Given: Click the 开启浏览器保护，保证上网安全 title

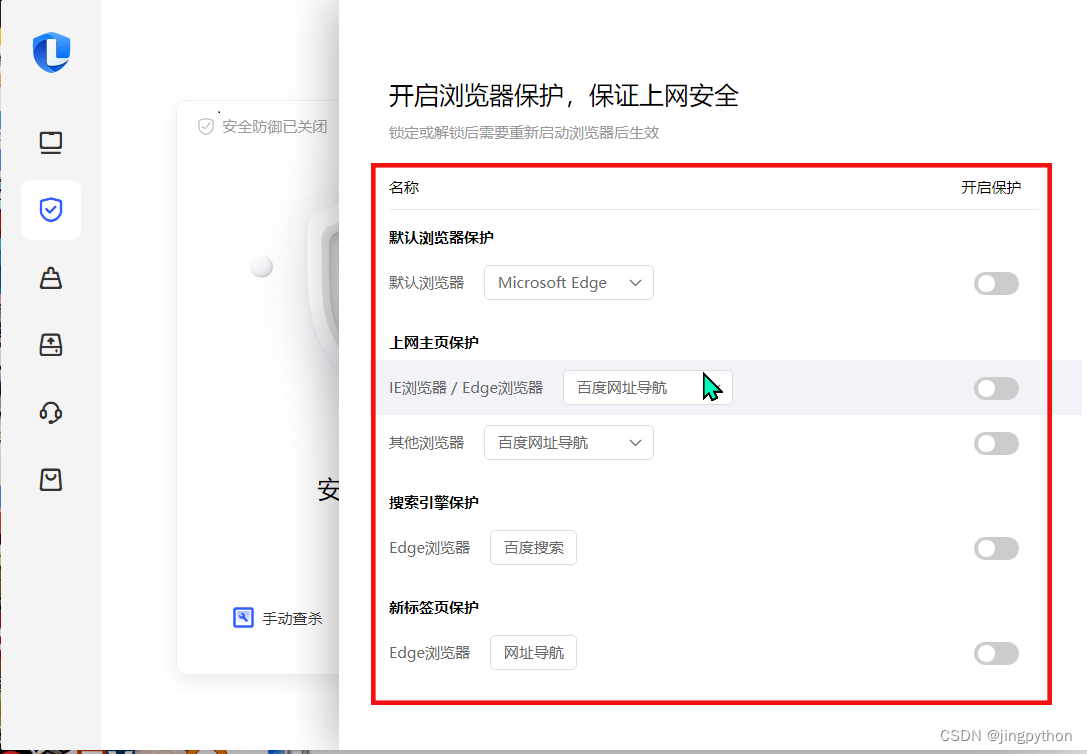Looking at the screenshot, I should coord(564,96).
